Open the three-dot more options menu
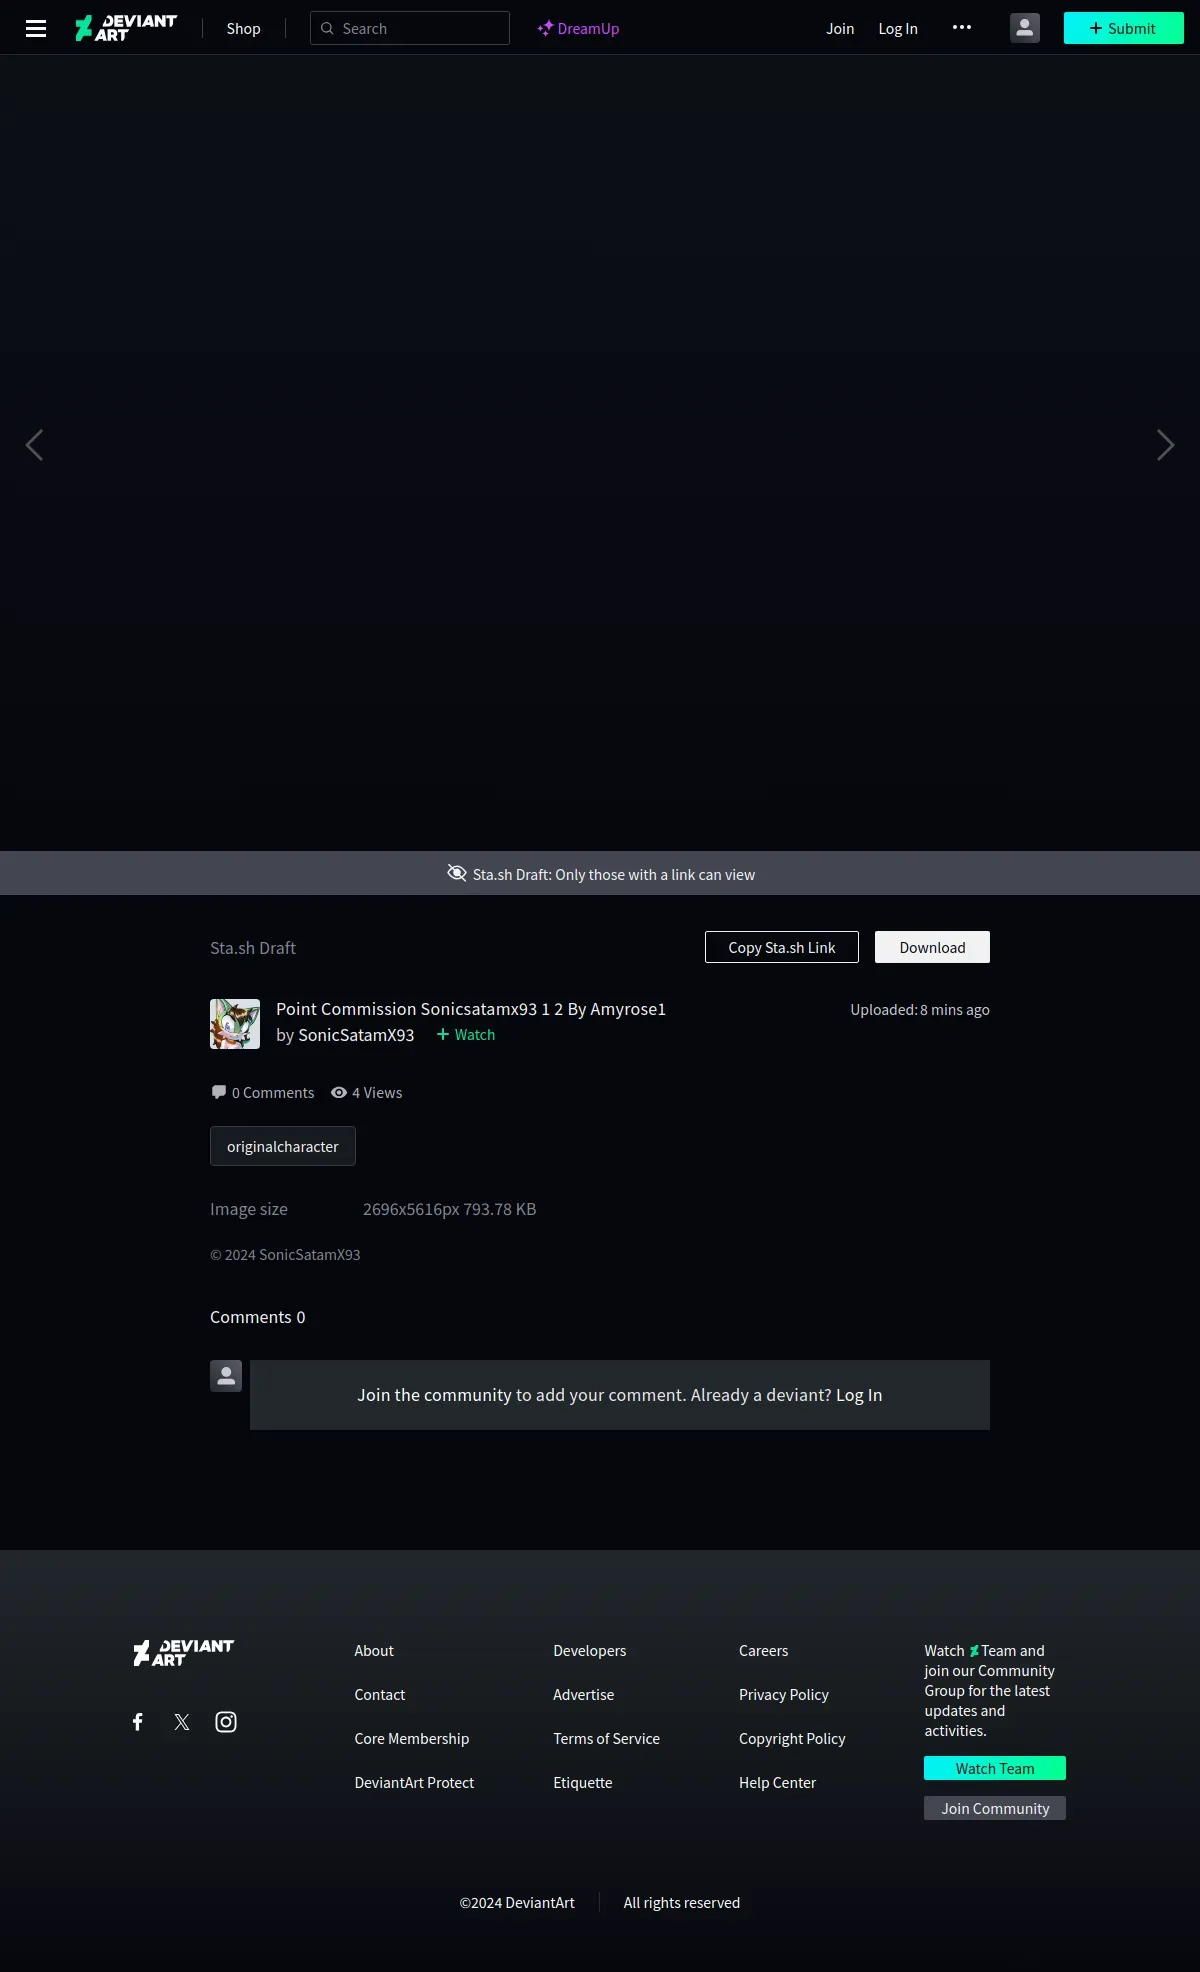 [x=962, y=27]
